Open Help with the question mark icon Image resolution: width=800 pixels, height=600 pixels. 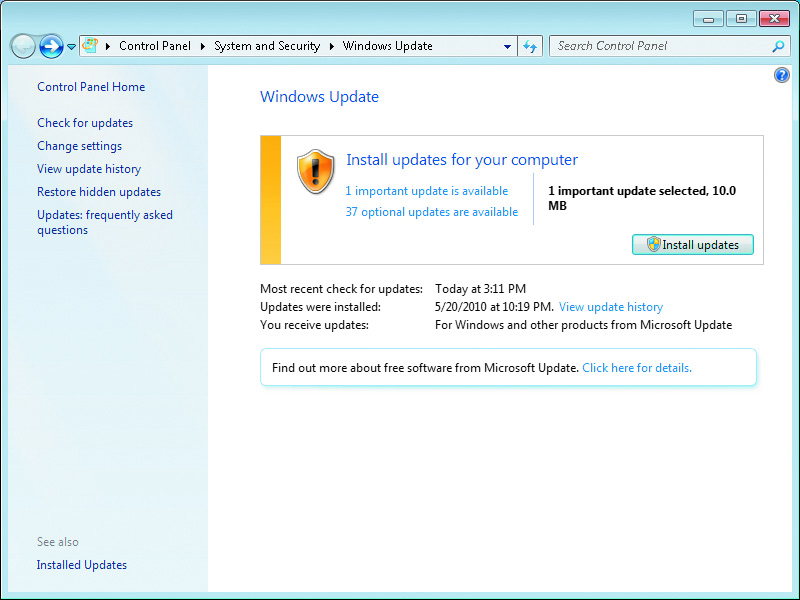pyautogui.click(x=782, y=76)
